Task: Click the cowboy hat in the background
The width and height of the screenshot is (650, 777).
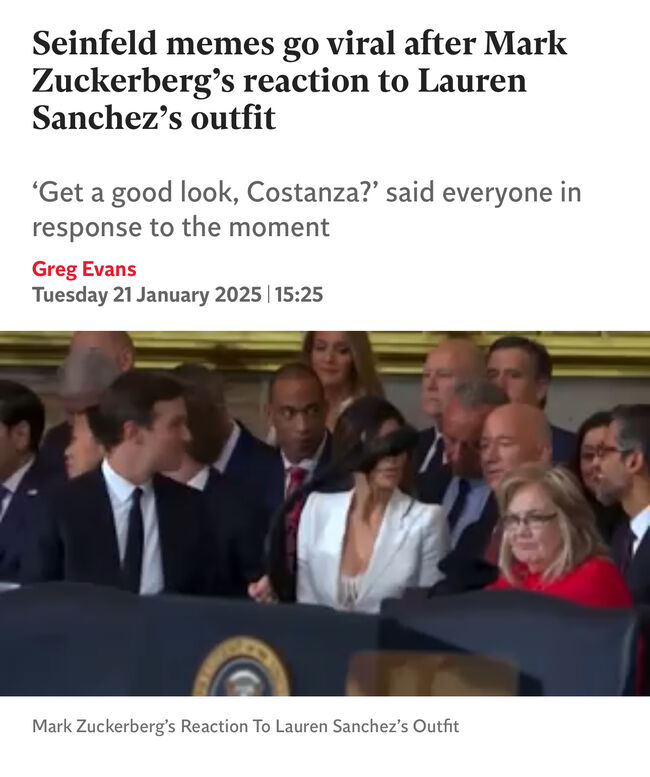Action: tap(89, 379)
